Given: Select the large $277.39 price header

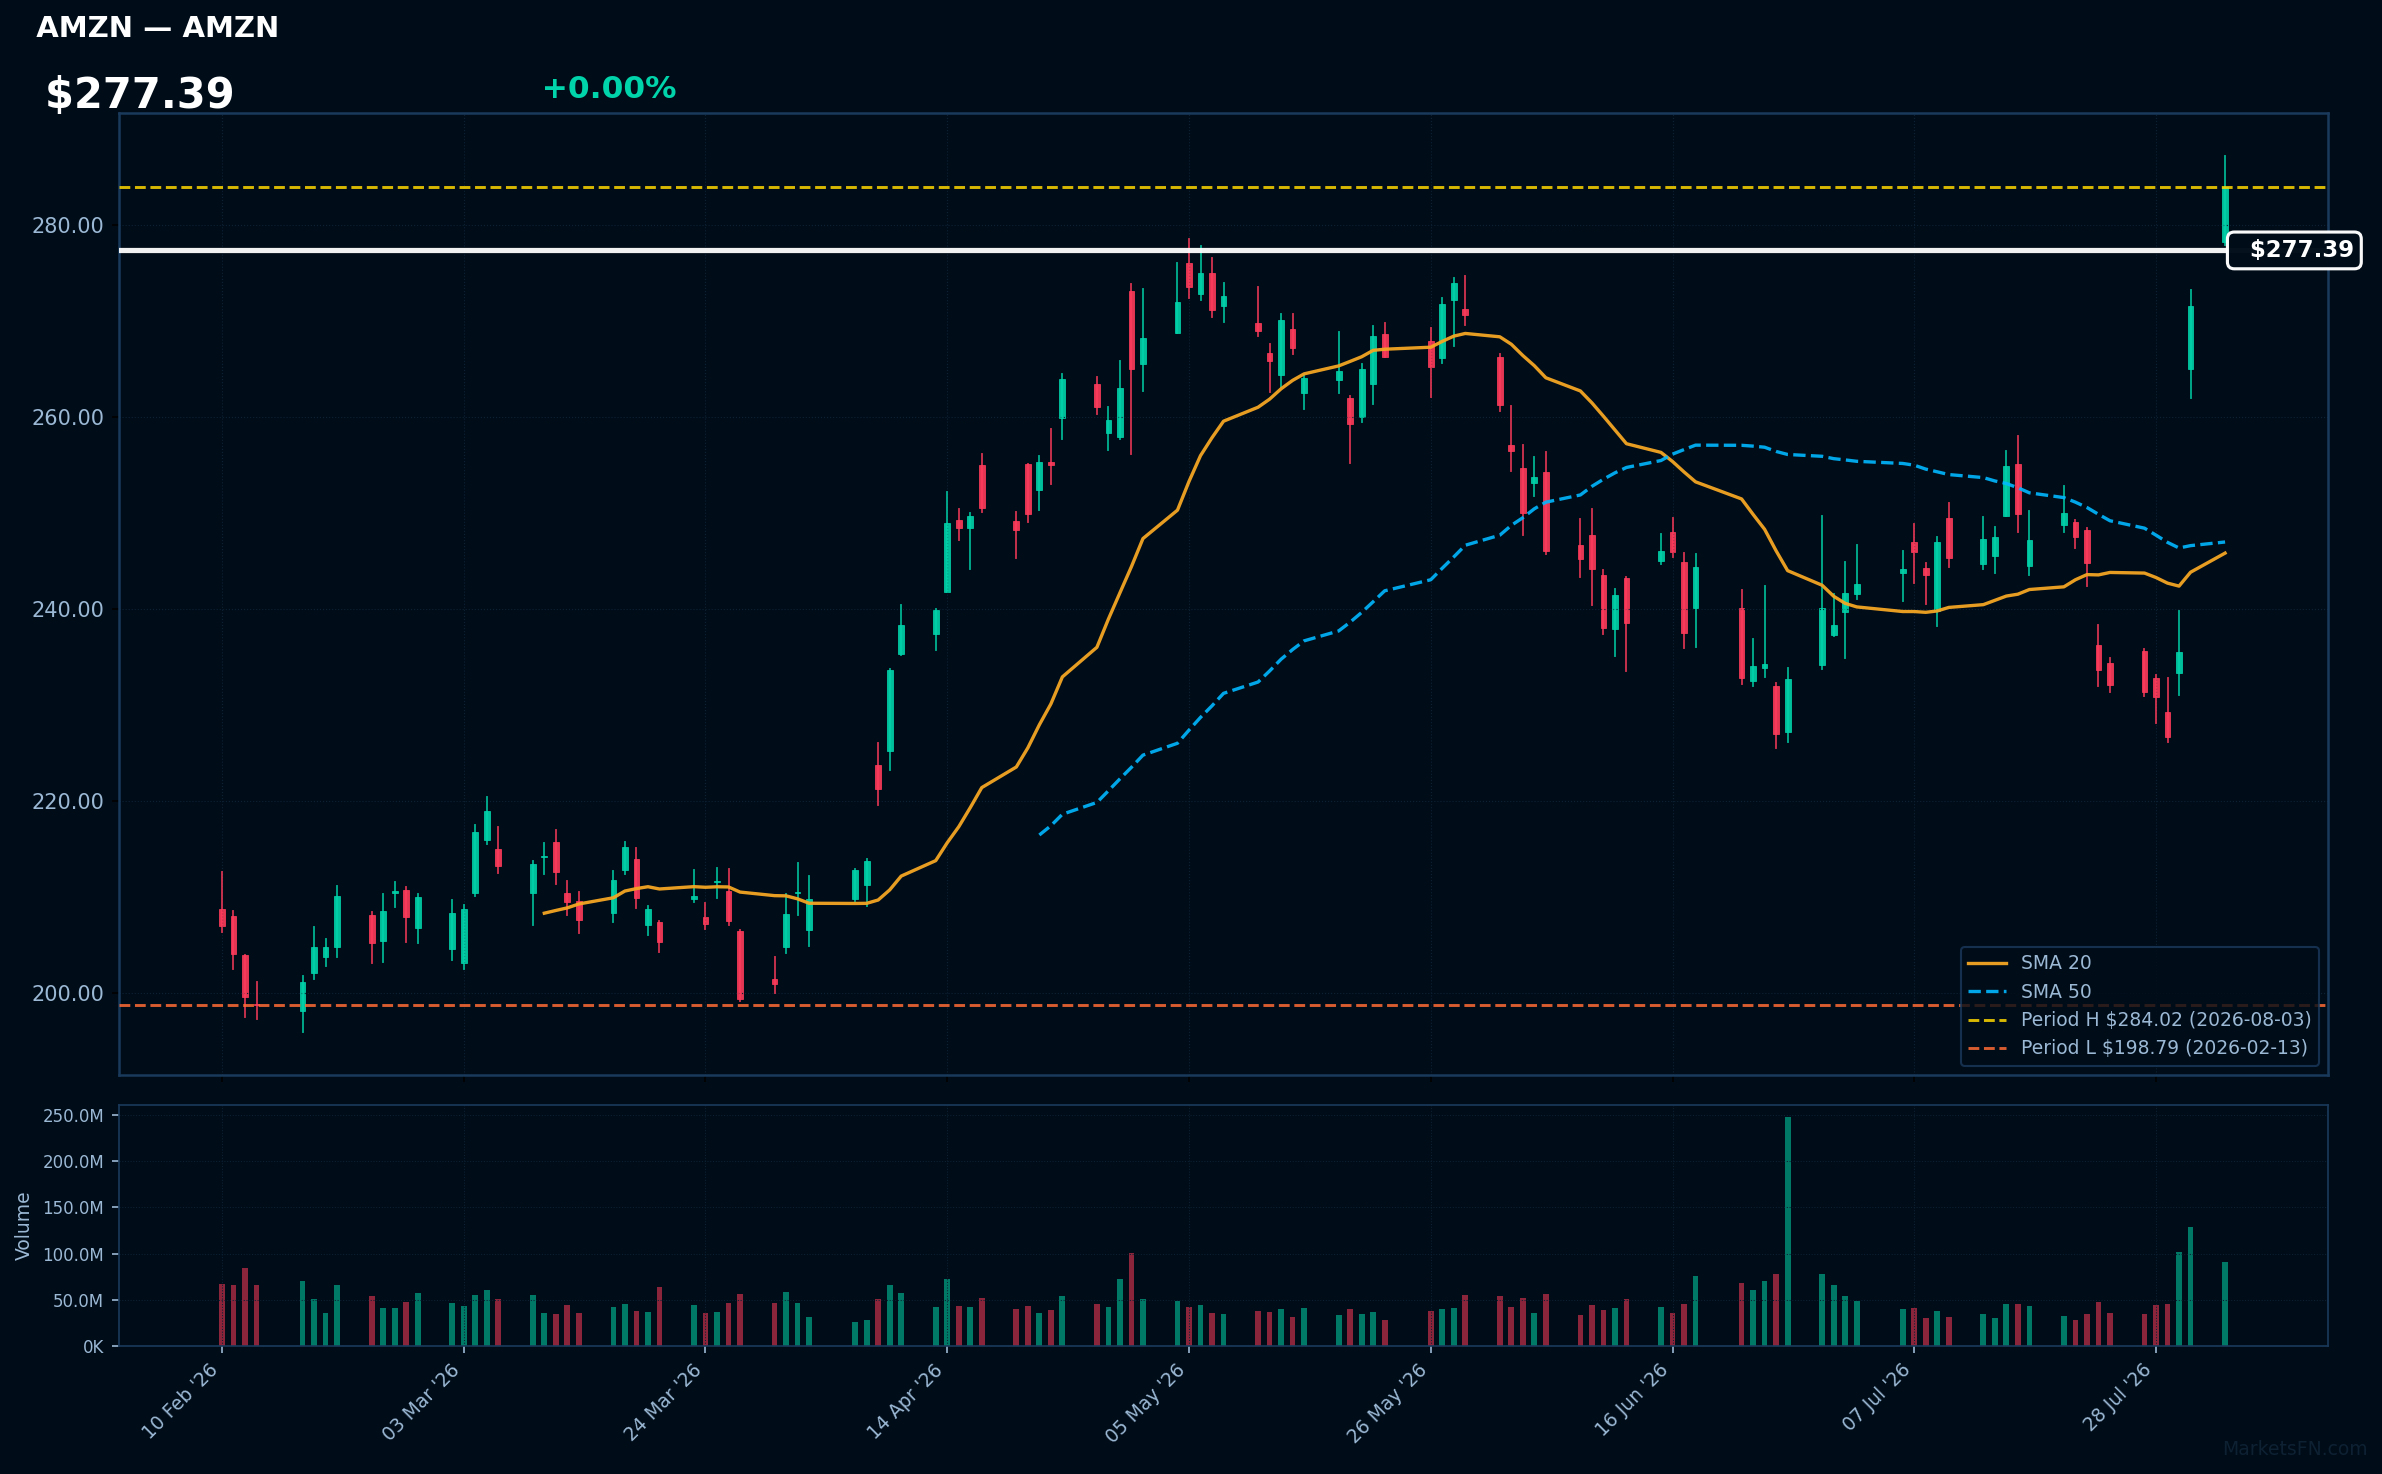Looking at the screenshot, I should pos(139,94).
